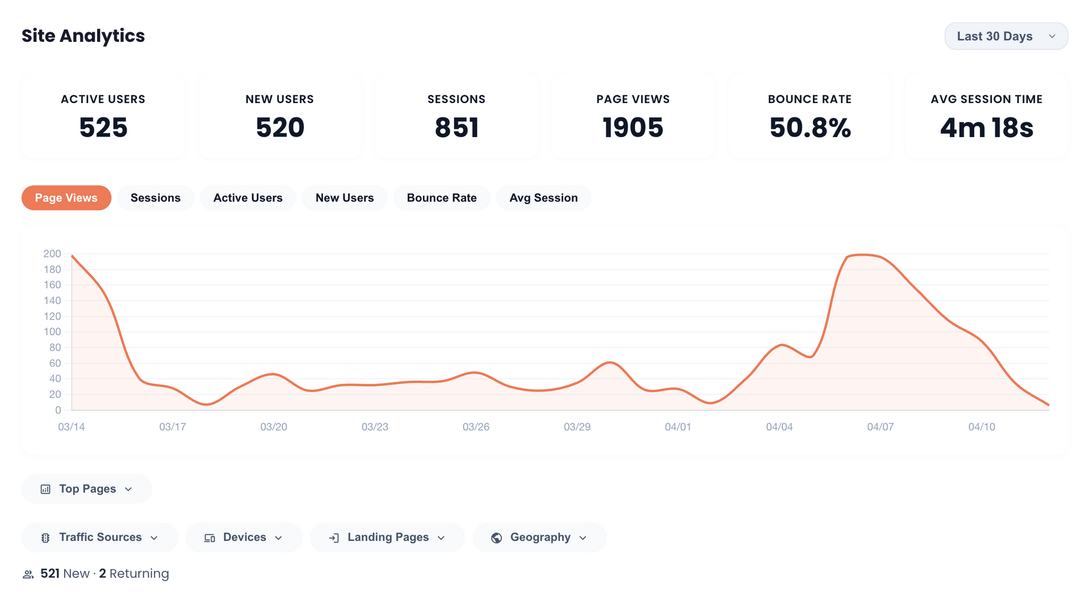Screen dimensions: 1090x611
Task: Open the Bounce Rate chart view
Action: tap(441, 197)
